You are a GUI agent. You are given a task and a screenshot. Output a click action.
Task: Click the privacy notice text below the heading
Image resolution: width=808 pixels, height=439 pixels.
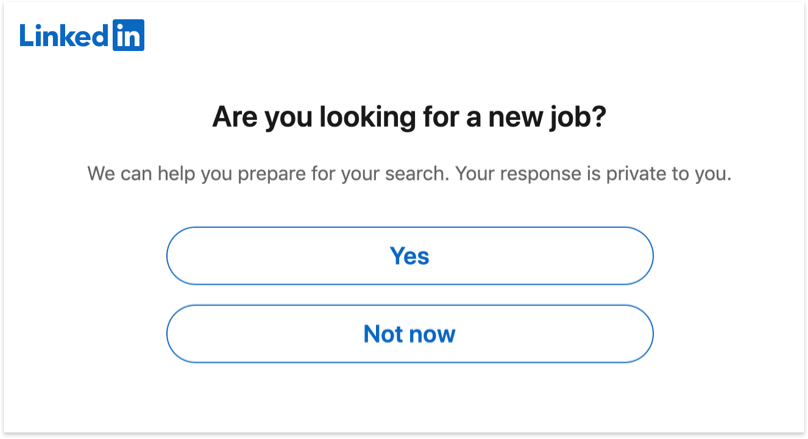point(409,174)
